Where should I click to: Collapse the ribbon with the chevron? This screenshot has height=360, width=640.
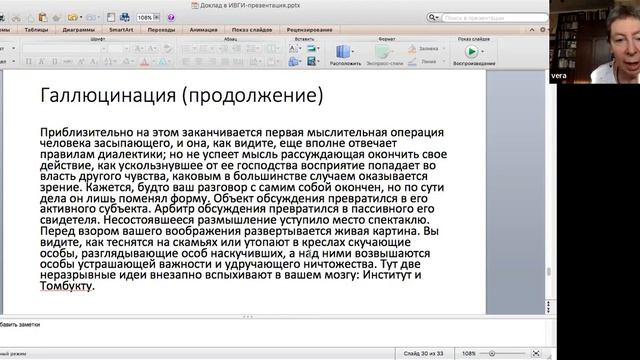532,30
